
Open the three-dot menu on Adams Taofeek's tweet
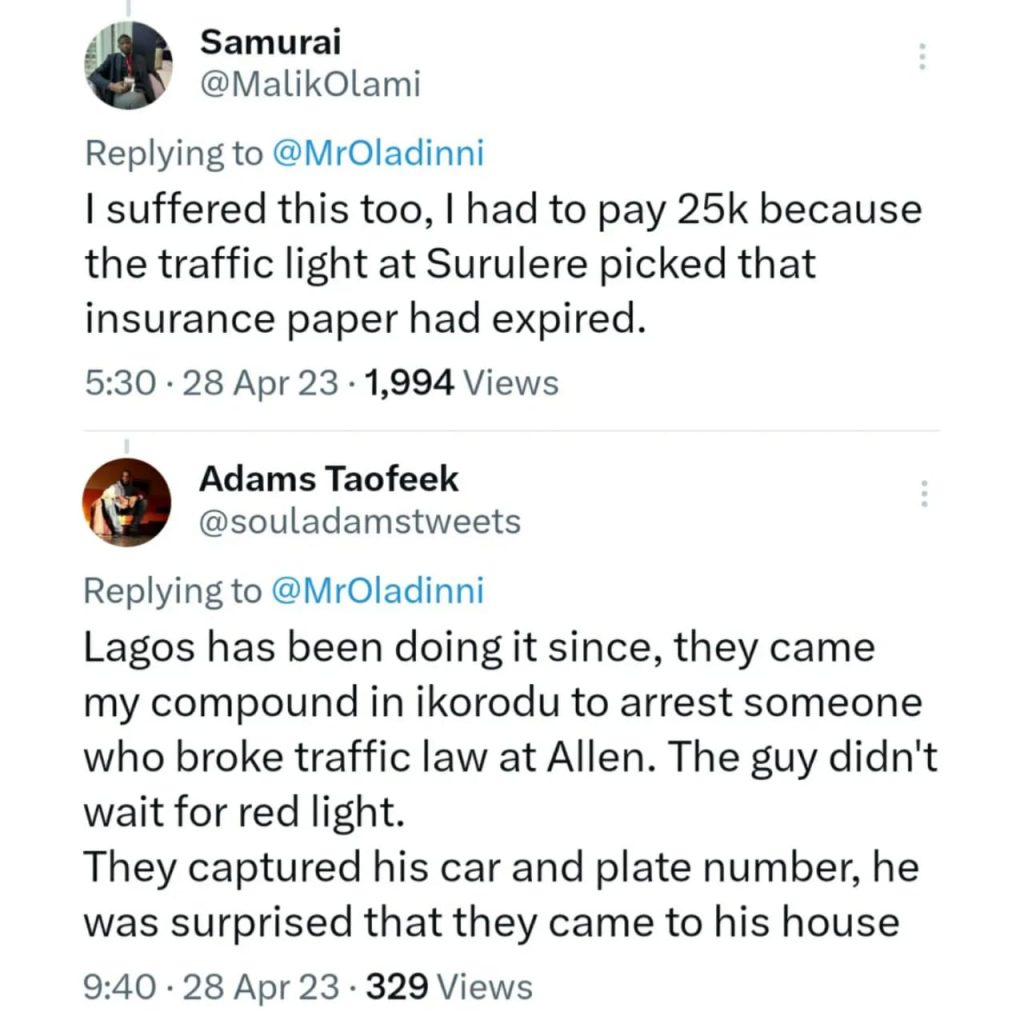click(924, 493)
